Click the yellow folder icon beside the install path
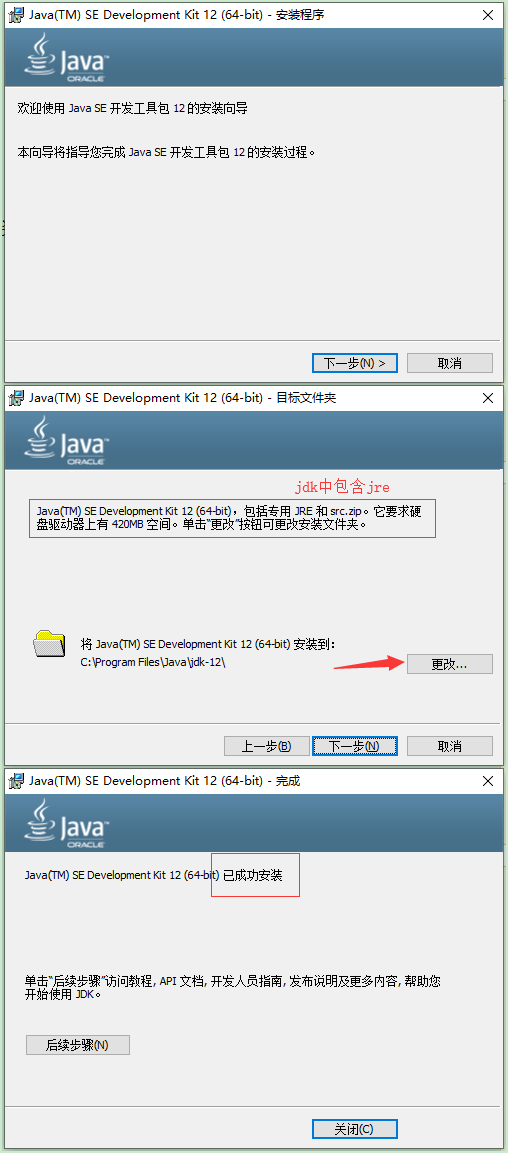The image size is (508, 1154). (49, 643)
